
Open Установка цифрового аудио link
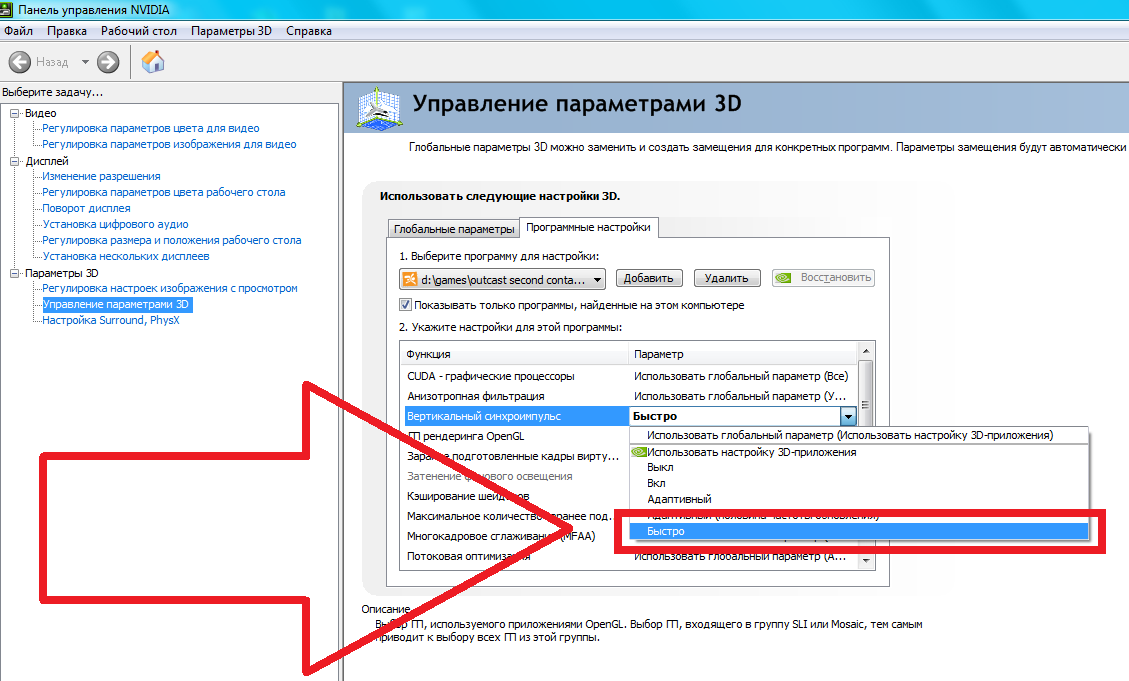115,224
